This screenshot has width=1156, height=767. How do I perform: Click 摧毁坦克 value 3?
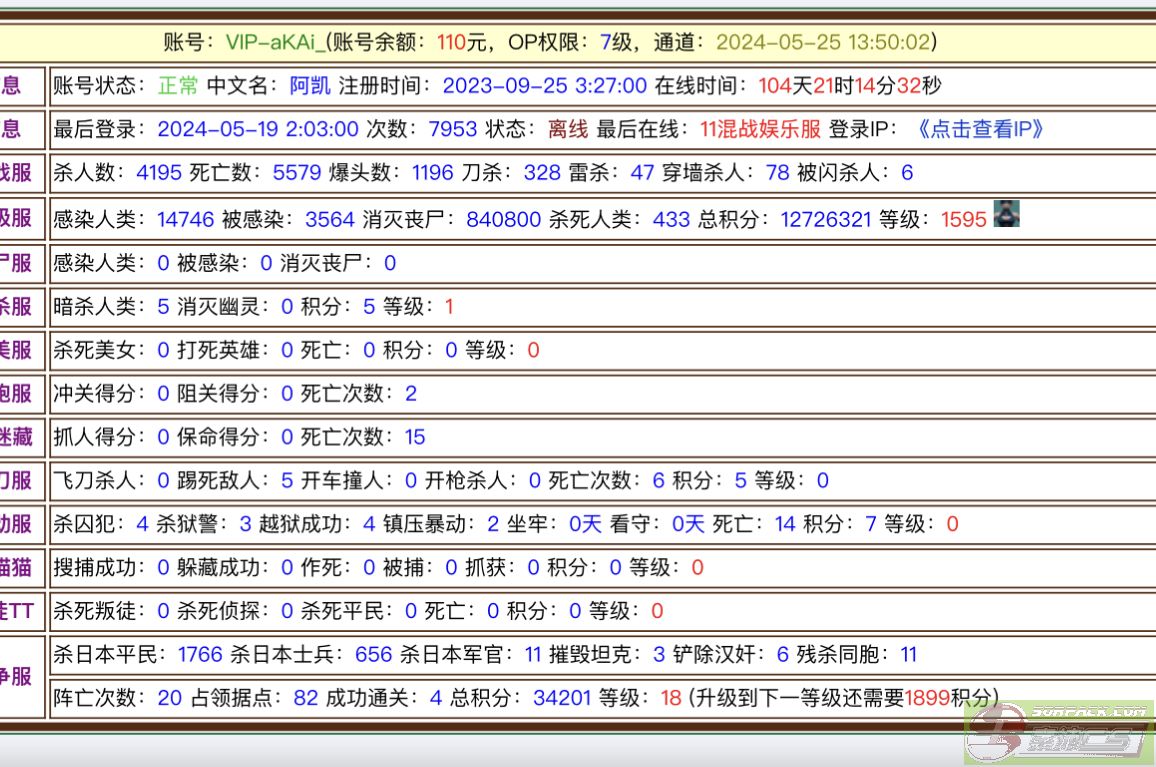pyautogui.click(x=659, y=654)
